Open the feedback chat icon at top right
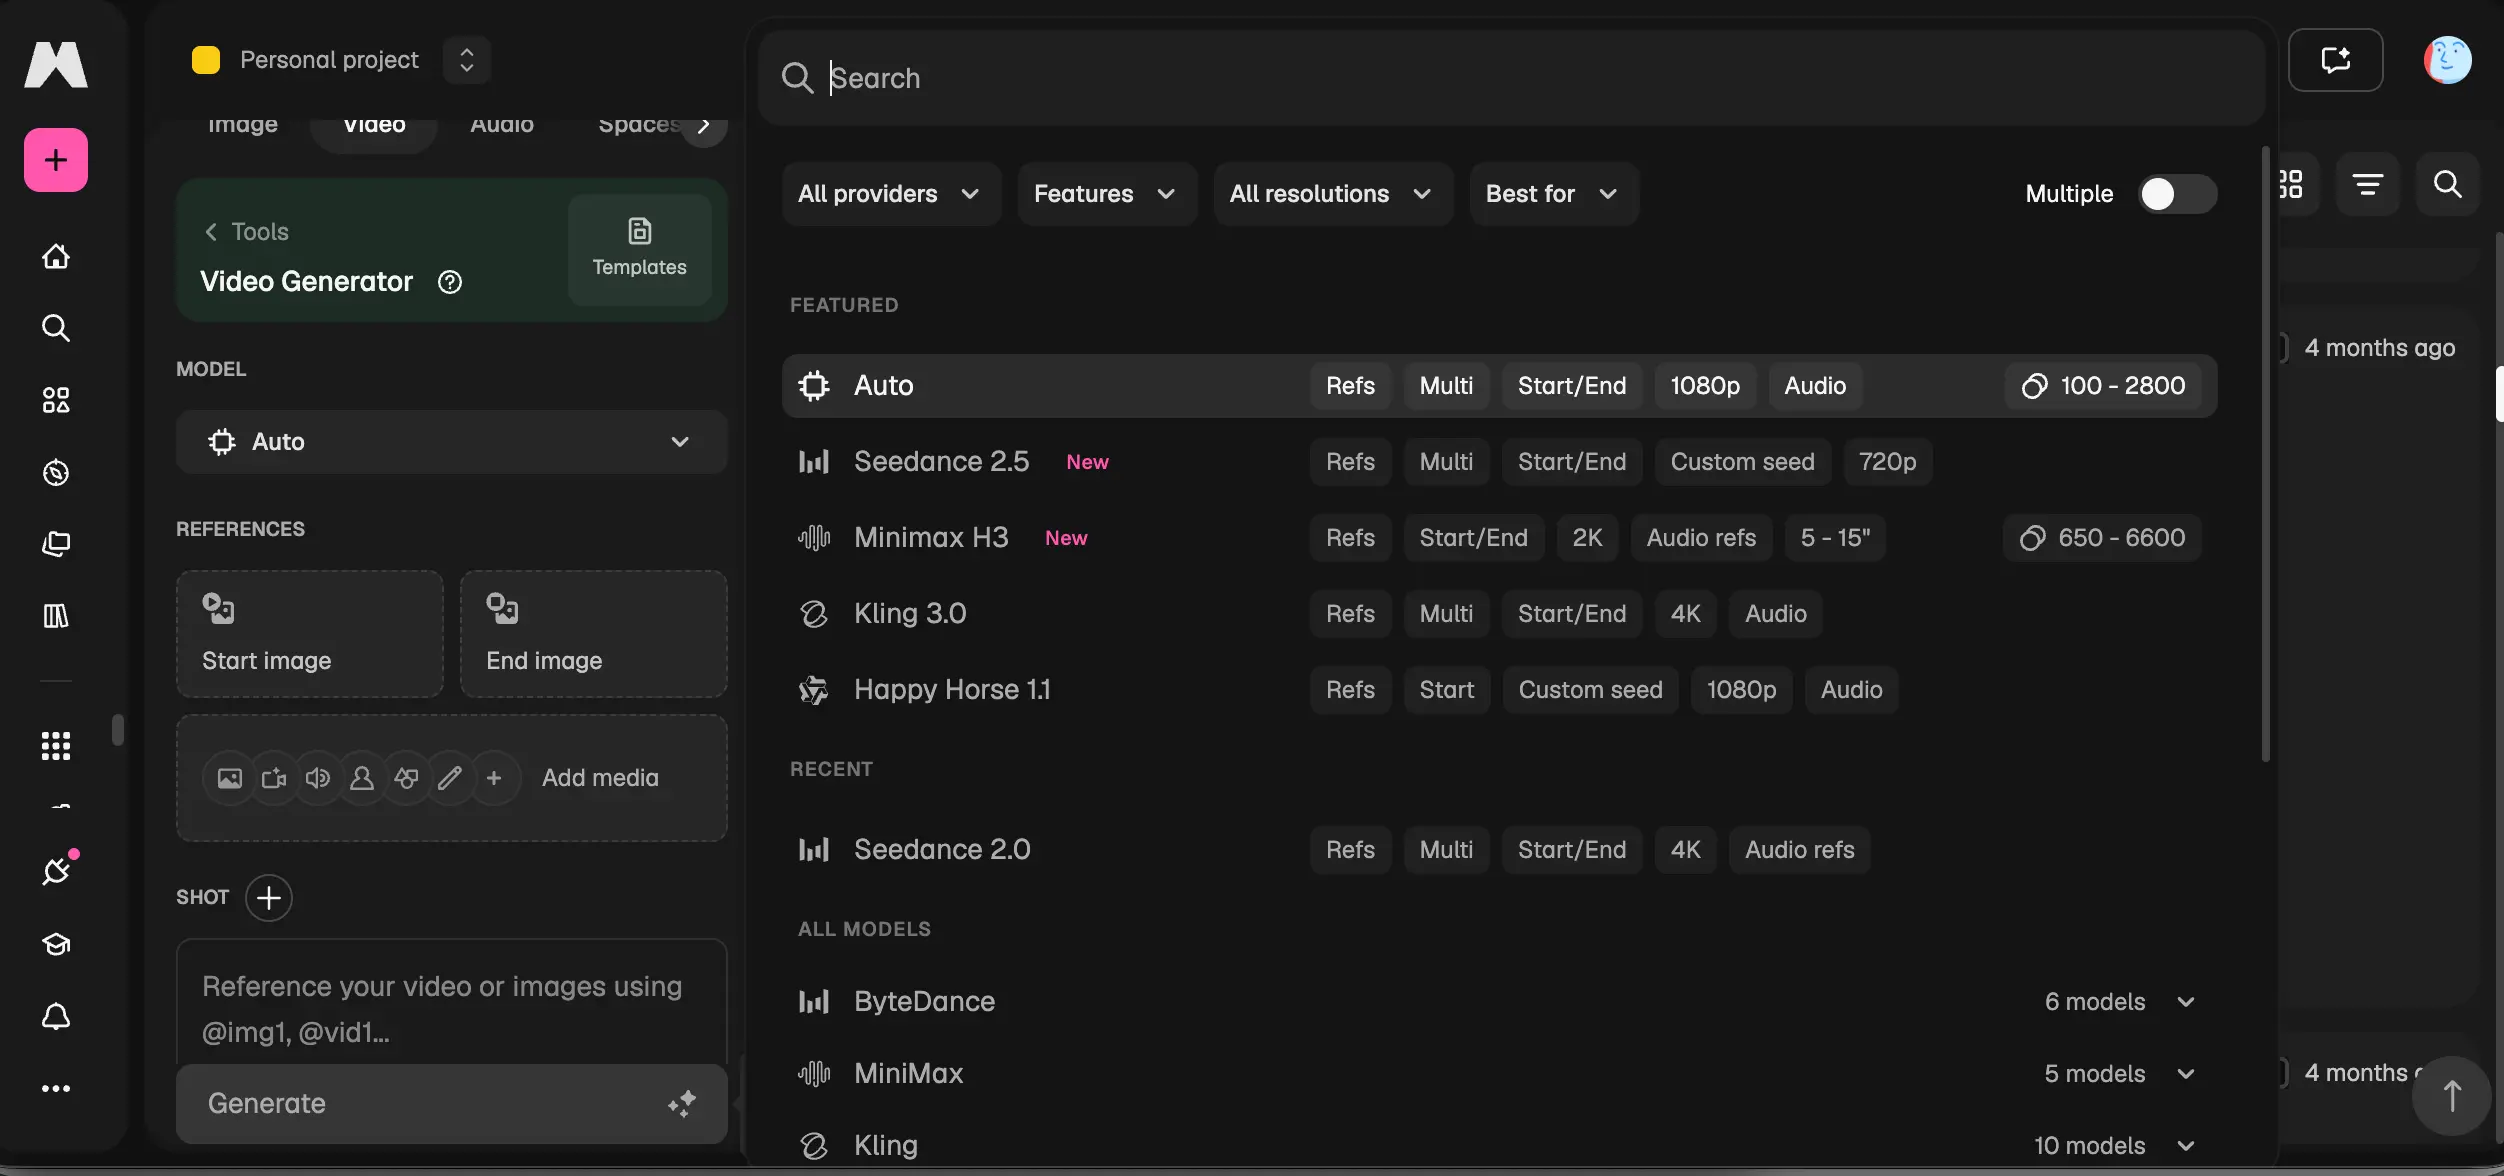Image resolution: width=2504 pixels, height=1176 pixels. (2336, 60)
